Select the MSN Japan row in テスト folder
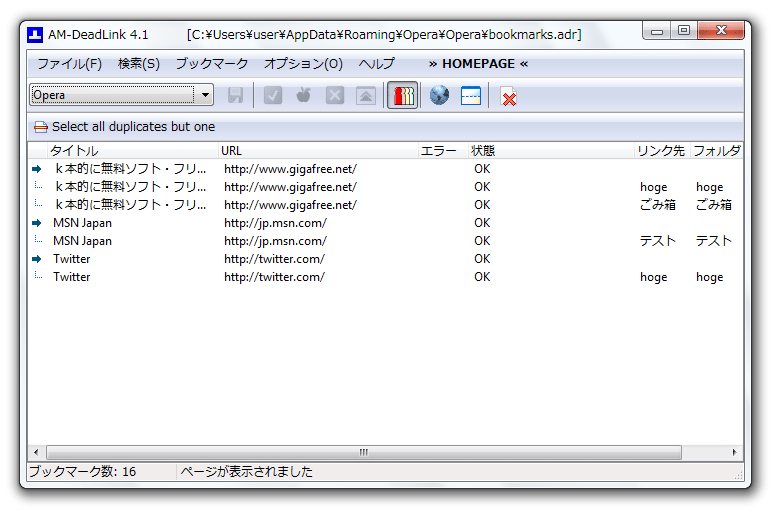The image size is (774, 510). click(385, 241)
